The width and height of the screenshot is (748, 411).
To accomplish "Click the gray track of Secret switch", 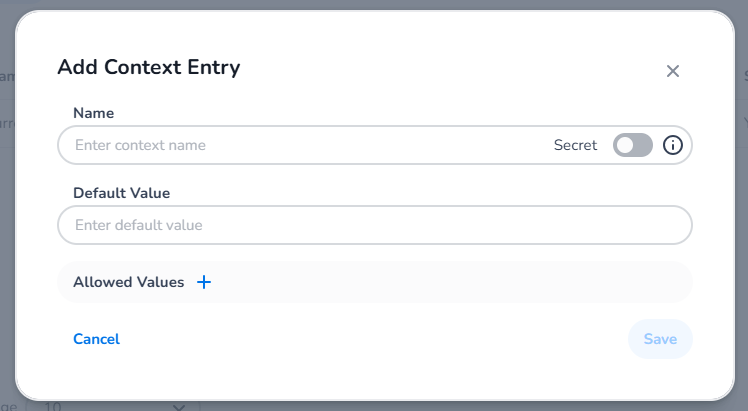I will click(643, 145).
